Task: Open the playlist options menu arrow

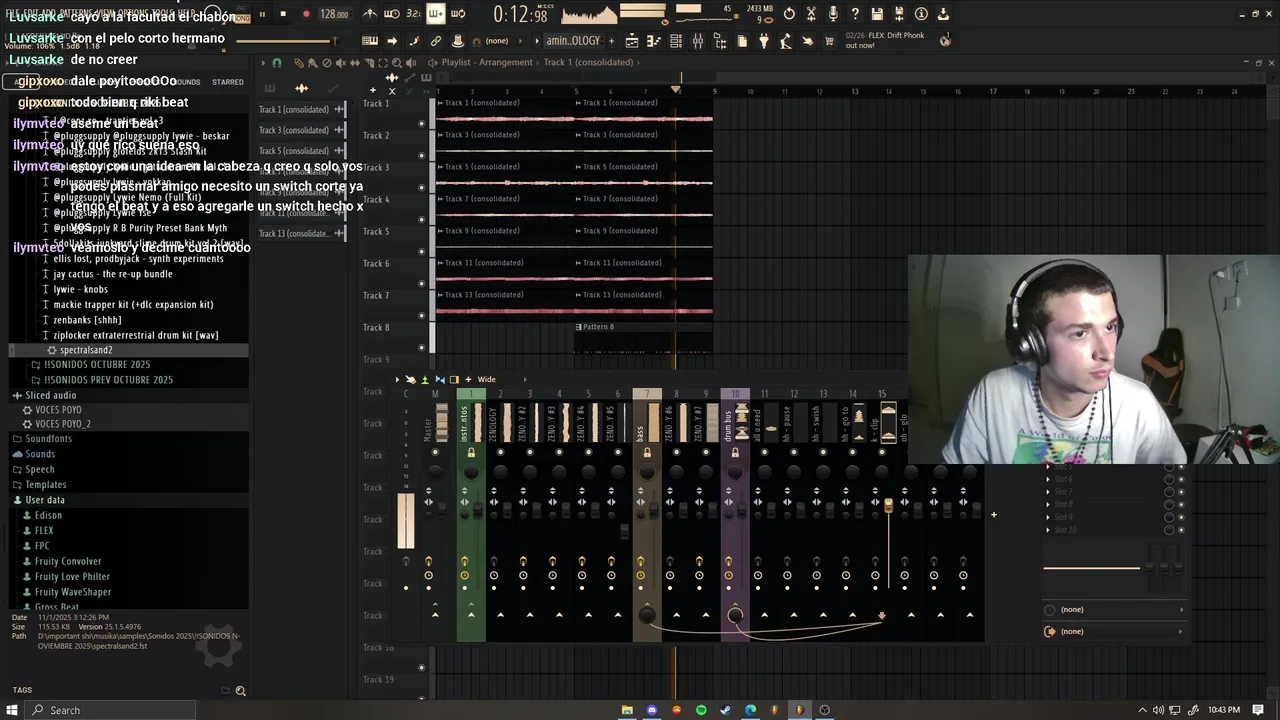Action: point(263,62)
